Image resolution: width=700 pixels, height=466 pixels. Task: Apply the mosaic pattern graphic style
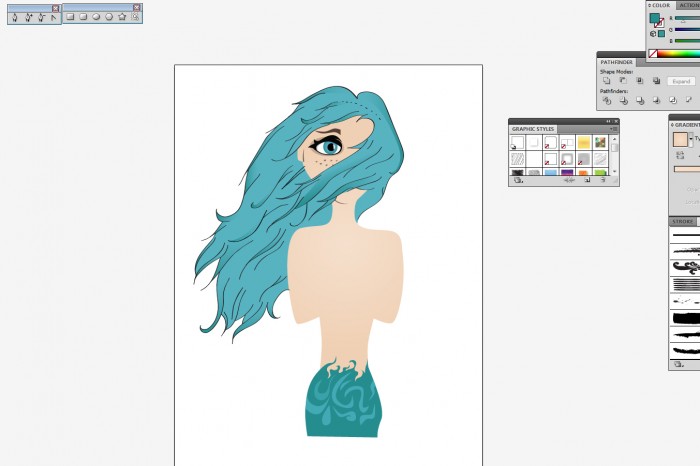(600, 142)
